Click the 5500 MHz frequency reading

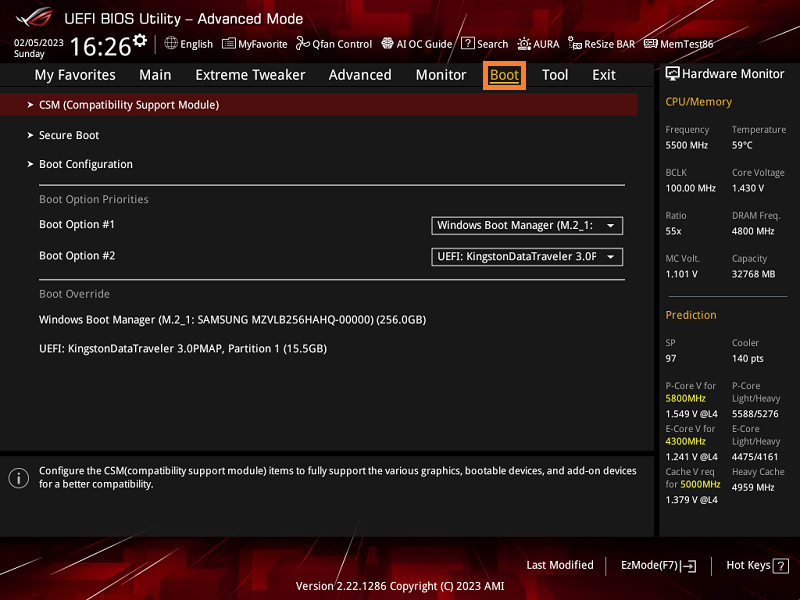687,145
